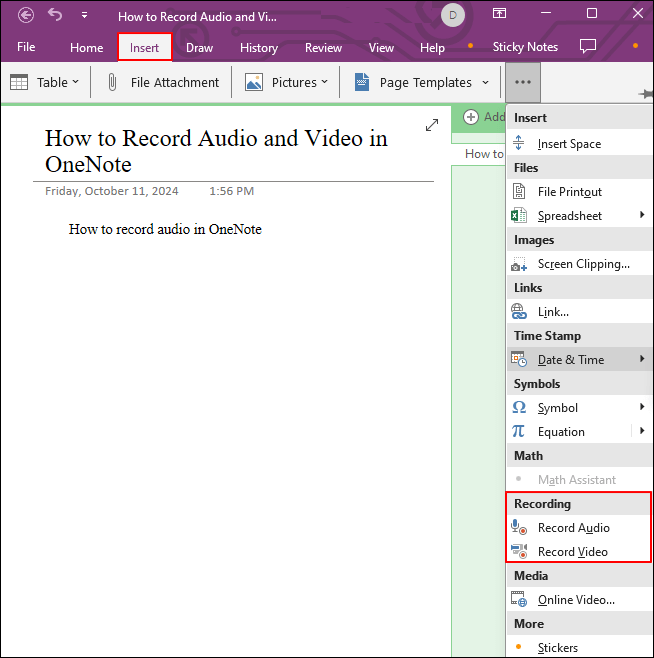Image resolution: width=654 pixels, height=658 pixels.
Task: Expand the Spreadsheet submenu arrow
Action: (642, 215)
